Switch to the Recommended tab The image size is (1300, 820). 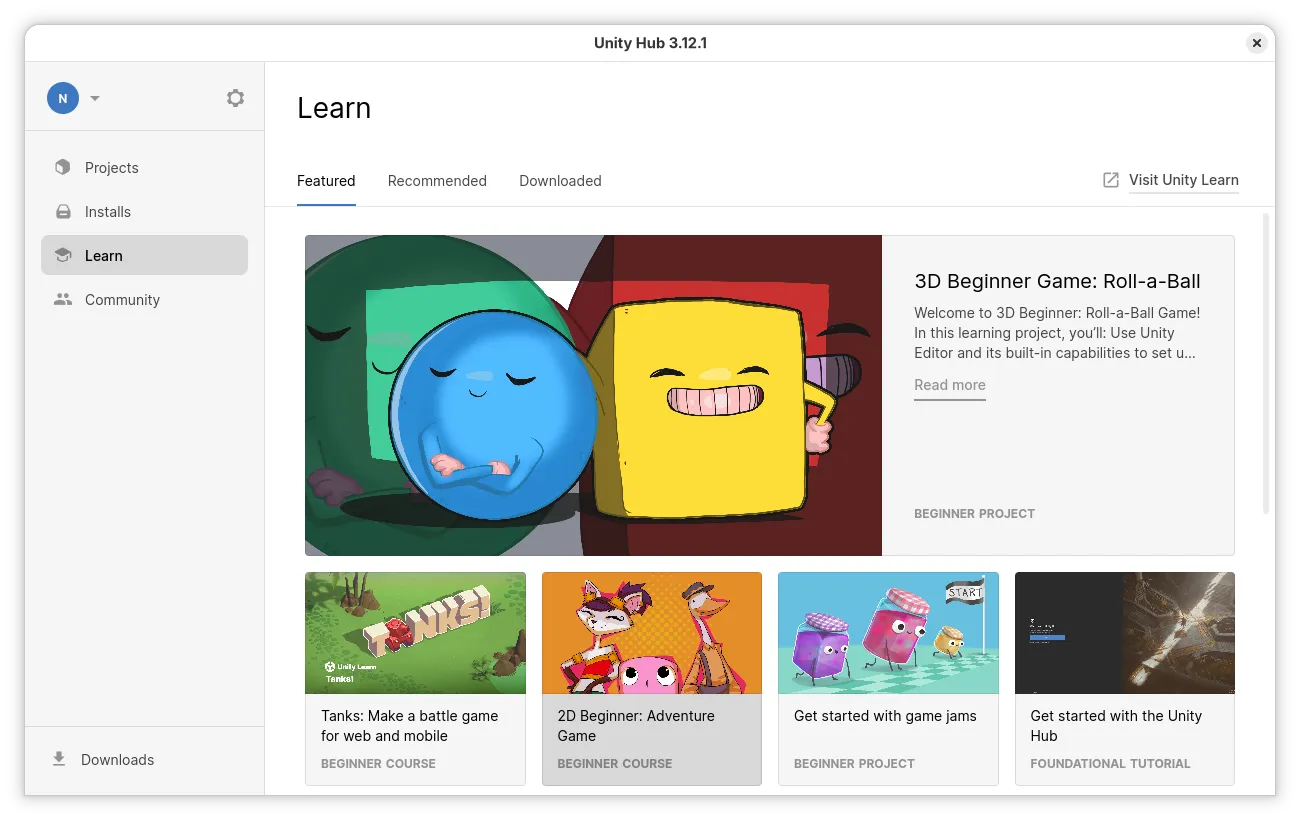tap(437, 181)
